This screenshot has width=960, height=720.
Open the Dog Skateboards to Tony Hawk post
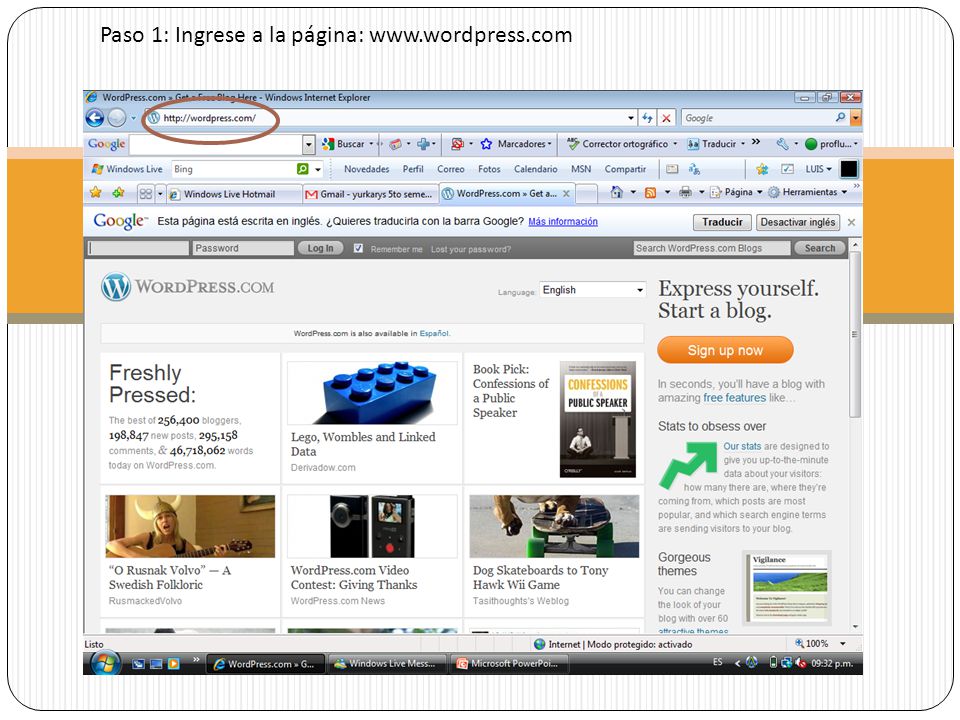[x=540, y=577]
